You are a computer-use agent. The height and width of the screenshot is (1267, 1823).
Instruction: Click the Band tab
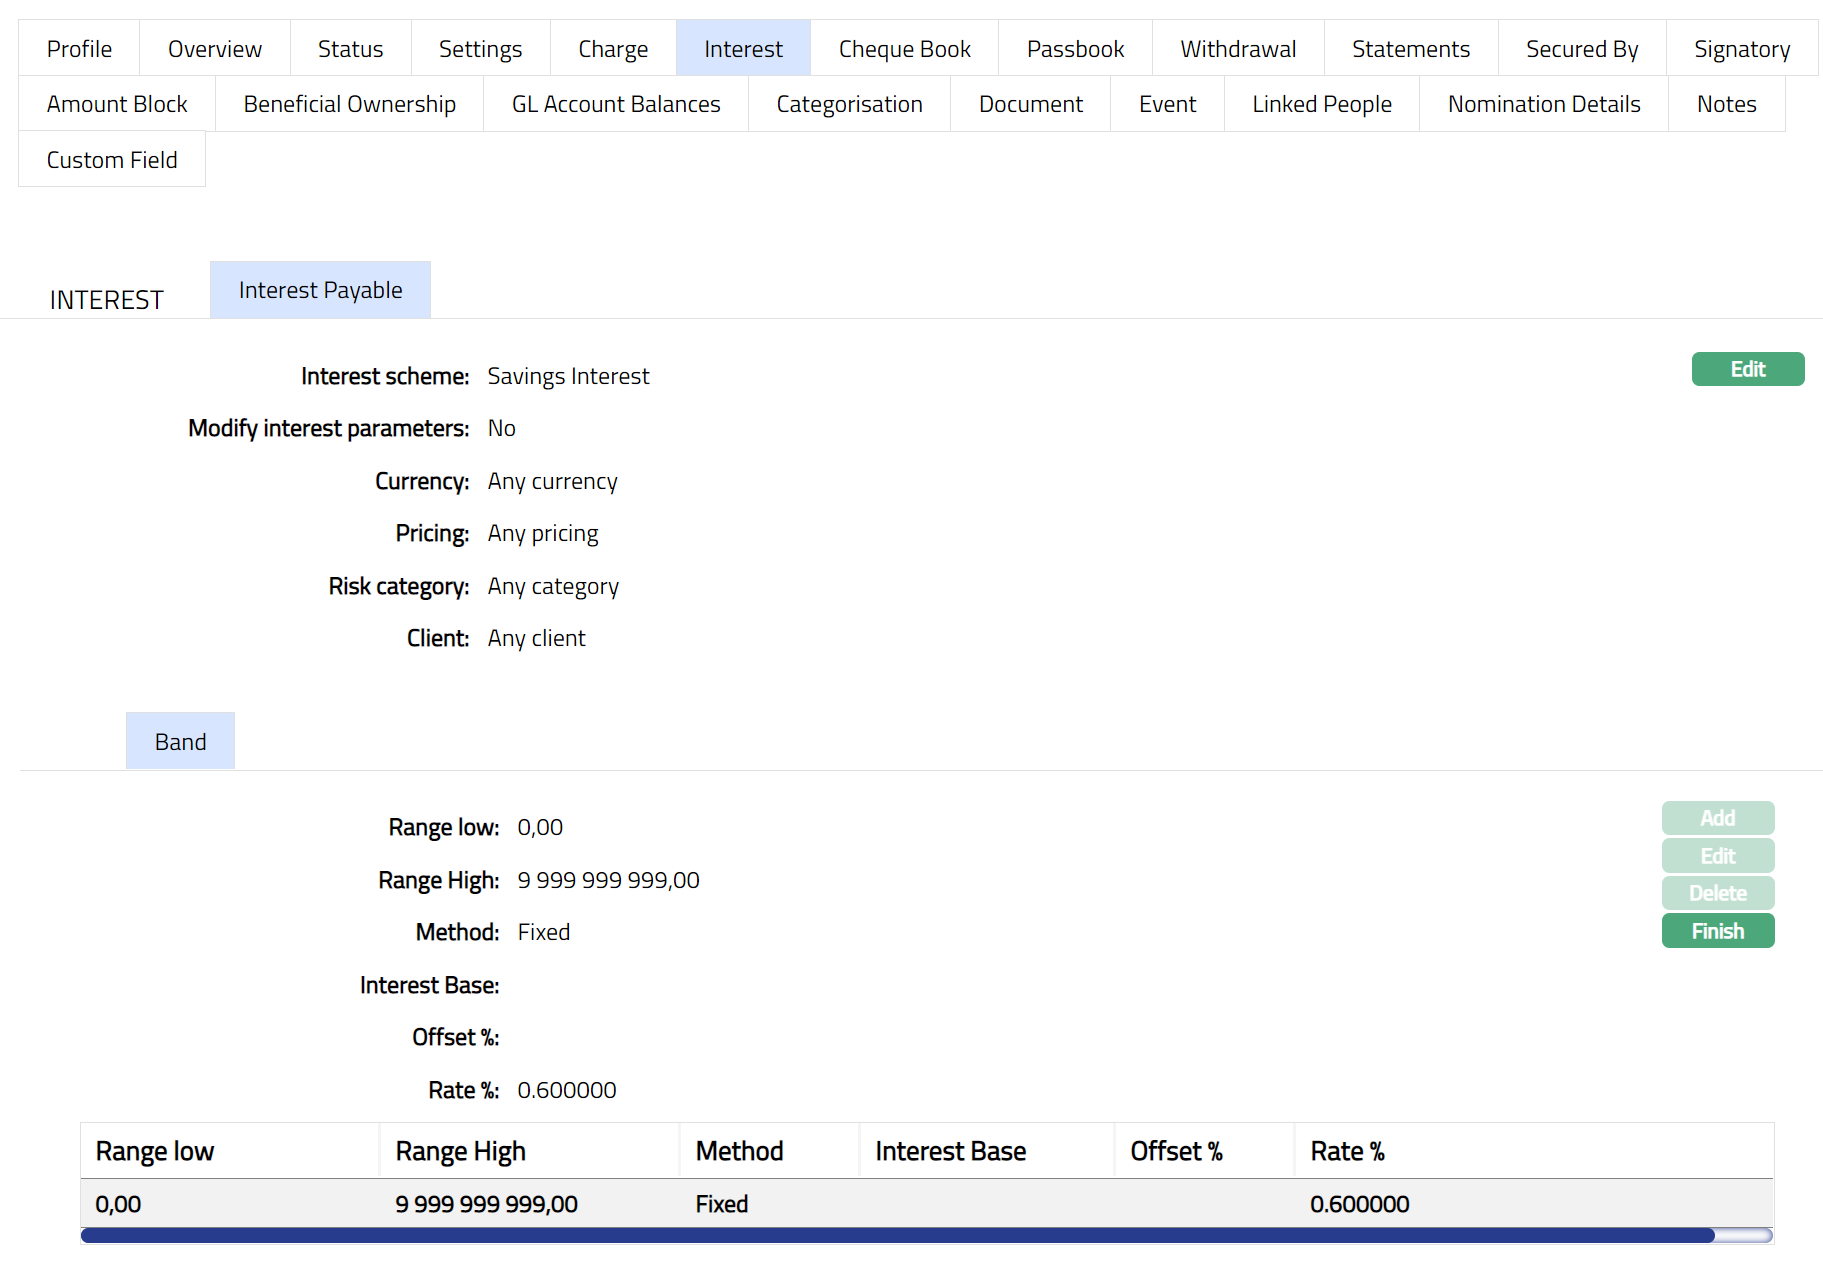point(180,742)
